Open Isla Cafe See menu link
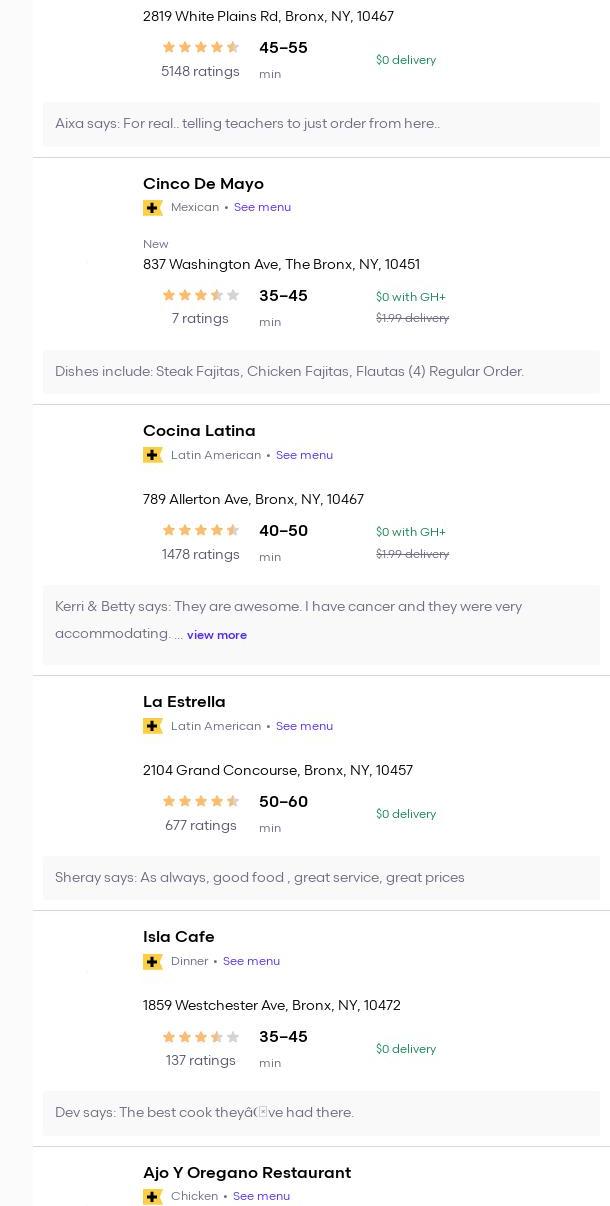Viewport: 610px width, 1206px height. tap(251, 961)
